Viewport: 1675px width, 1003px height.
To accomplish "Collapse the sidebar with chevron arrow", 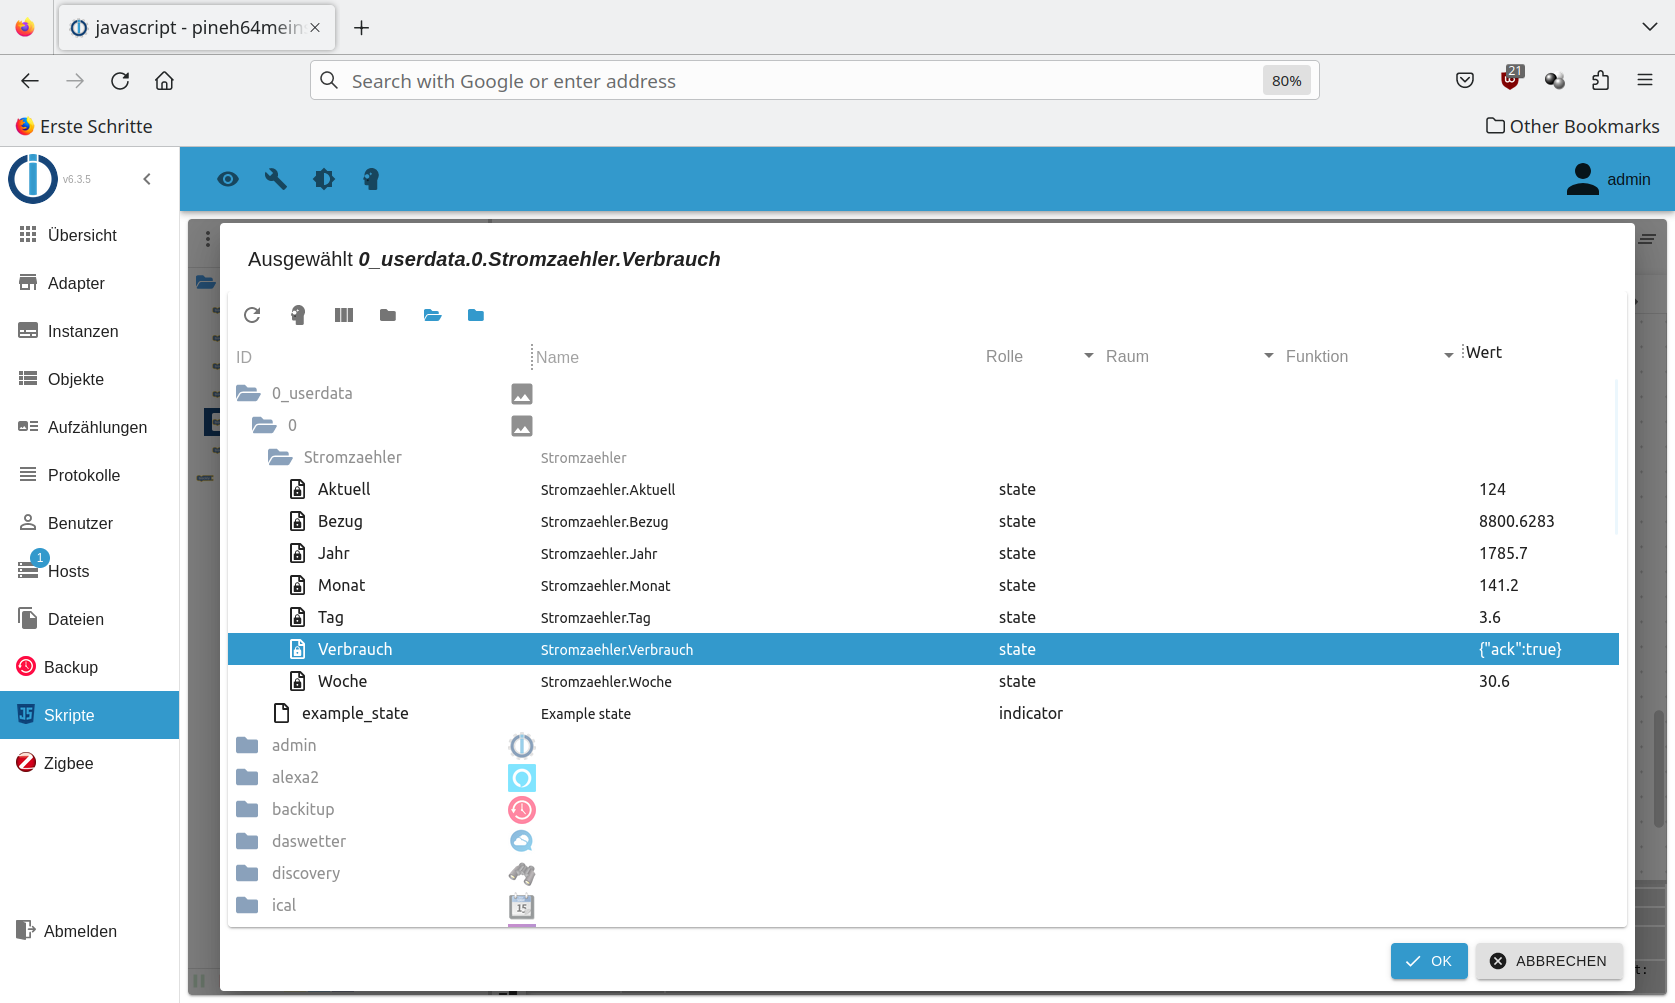I will coord(147,179).
